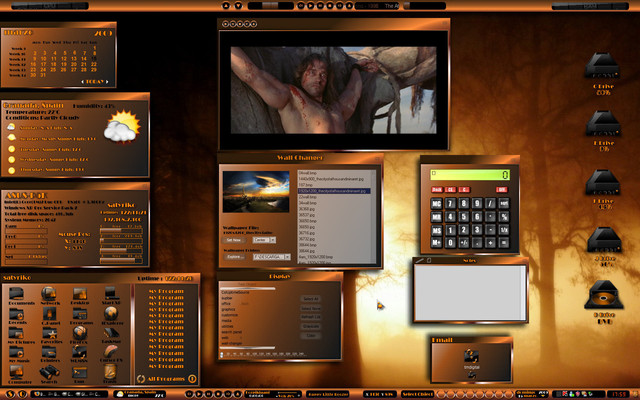Open the C.Panel control panel icon
Viewport: 640px width, 400px height.
[x=49, y=313]
